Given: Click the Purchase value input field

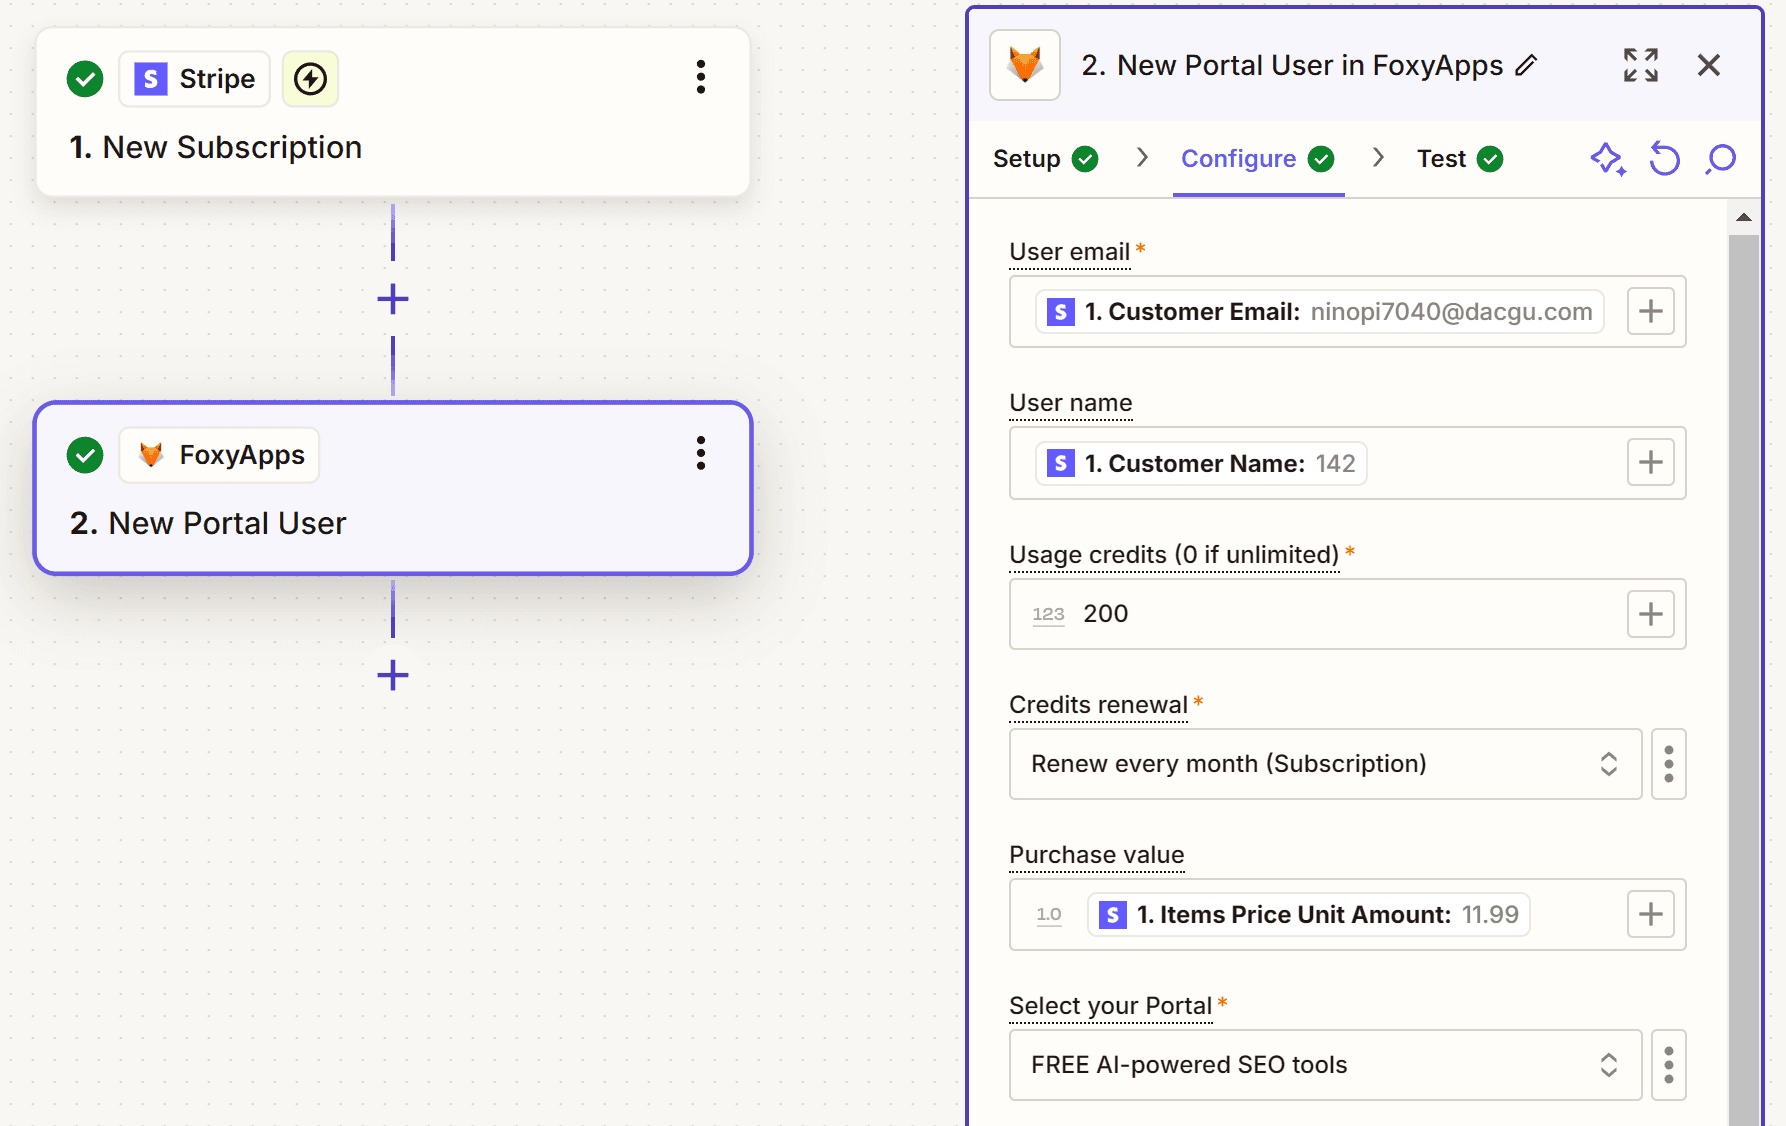Looking at the screenshot, I should [1347, 914].
